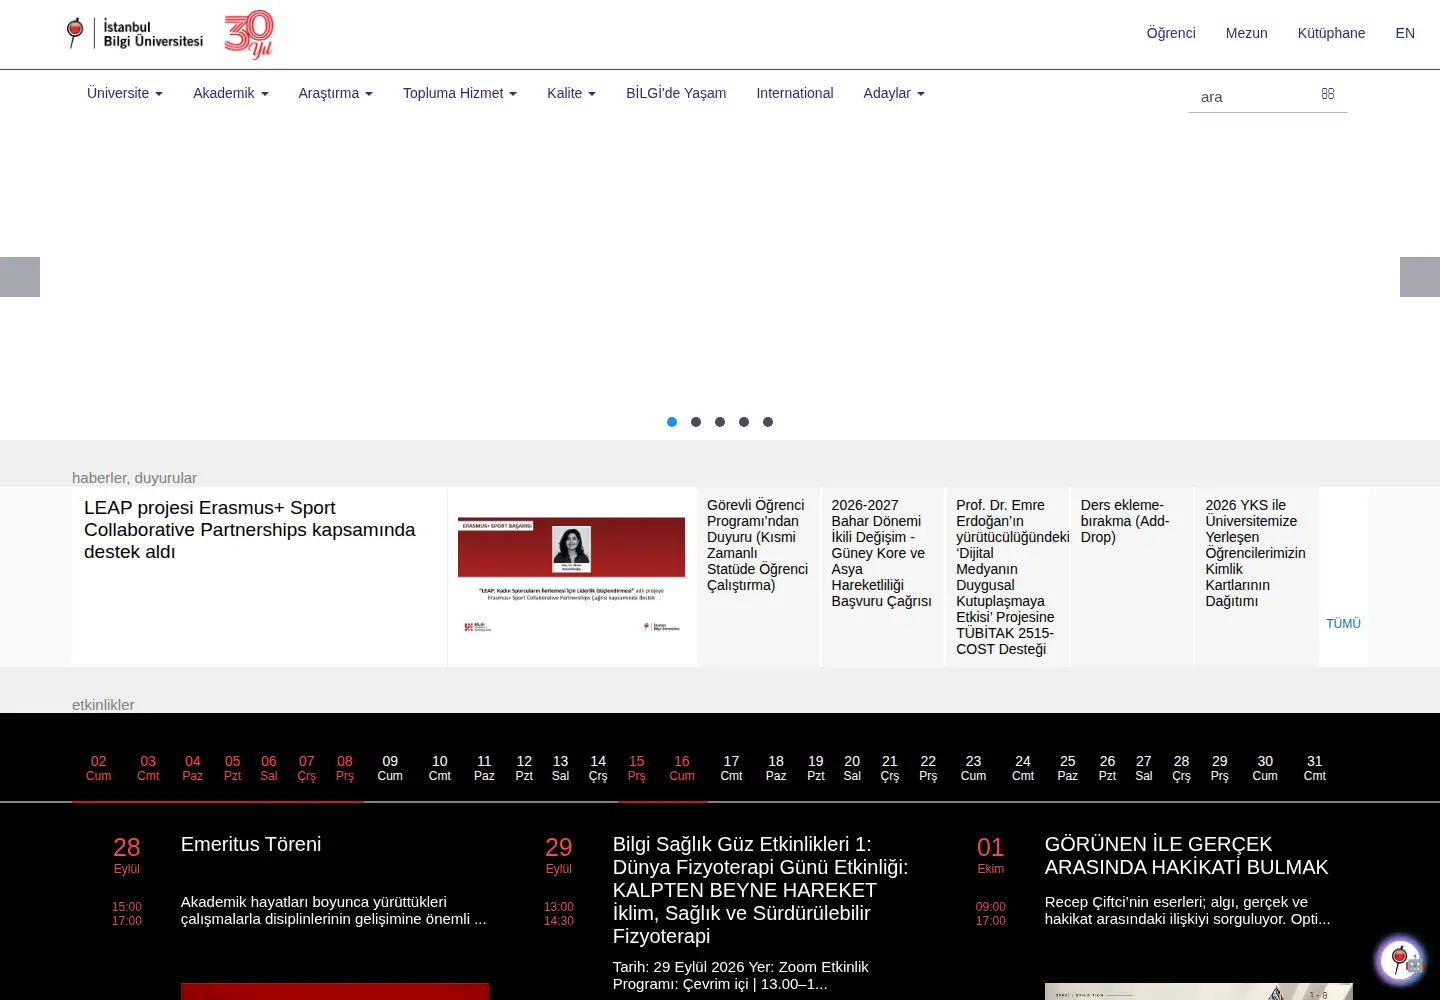This screenshot has width=1440, height=1000.
Task: Open the International menu item
Action: 795,93
